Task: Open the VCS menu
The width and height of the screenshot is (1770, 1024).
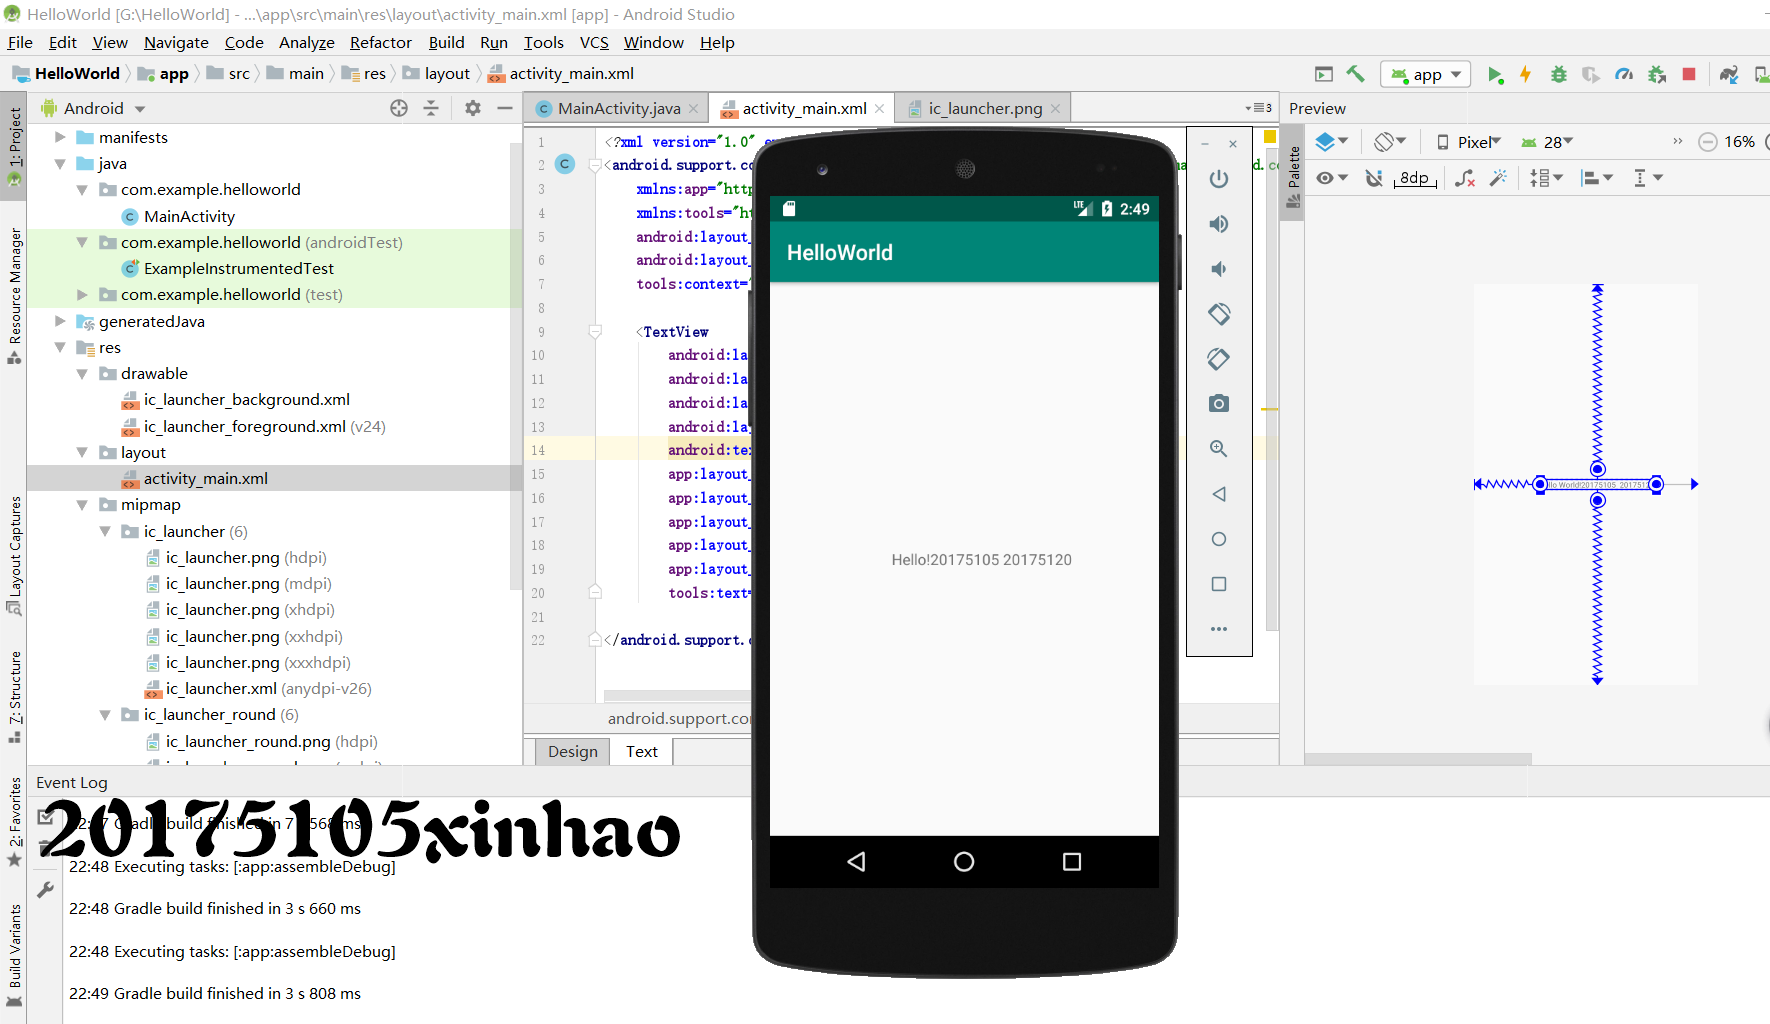Action: pyautogui.click(x=594, y=42)
